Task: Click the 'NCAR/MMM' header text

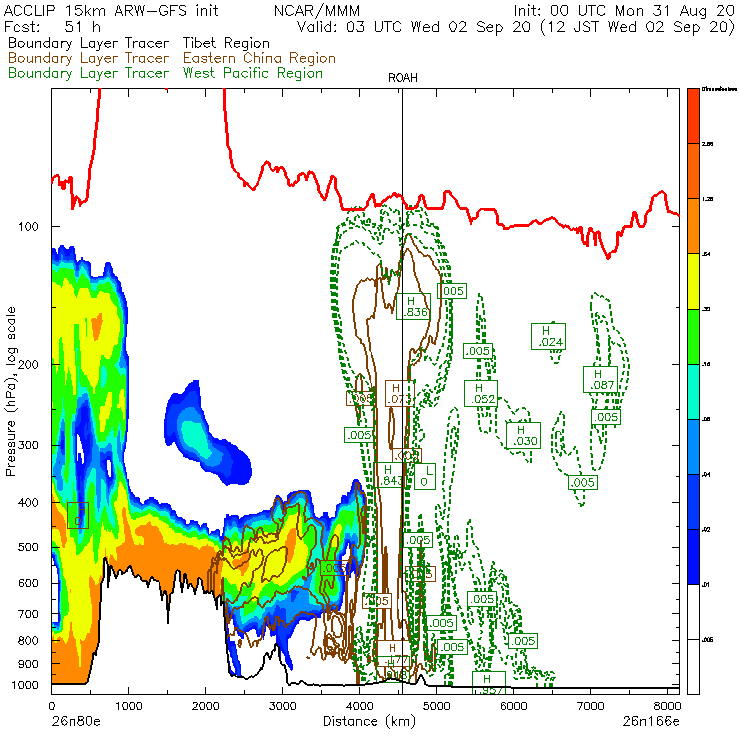Action: coord(317,10)
